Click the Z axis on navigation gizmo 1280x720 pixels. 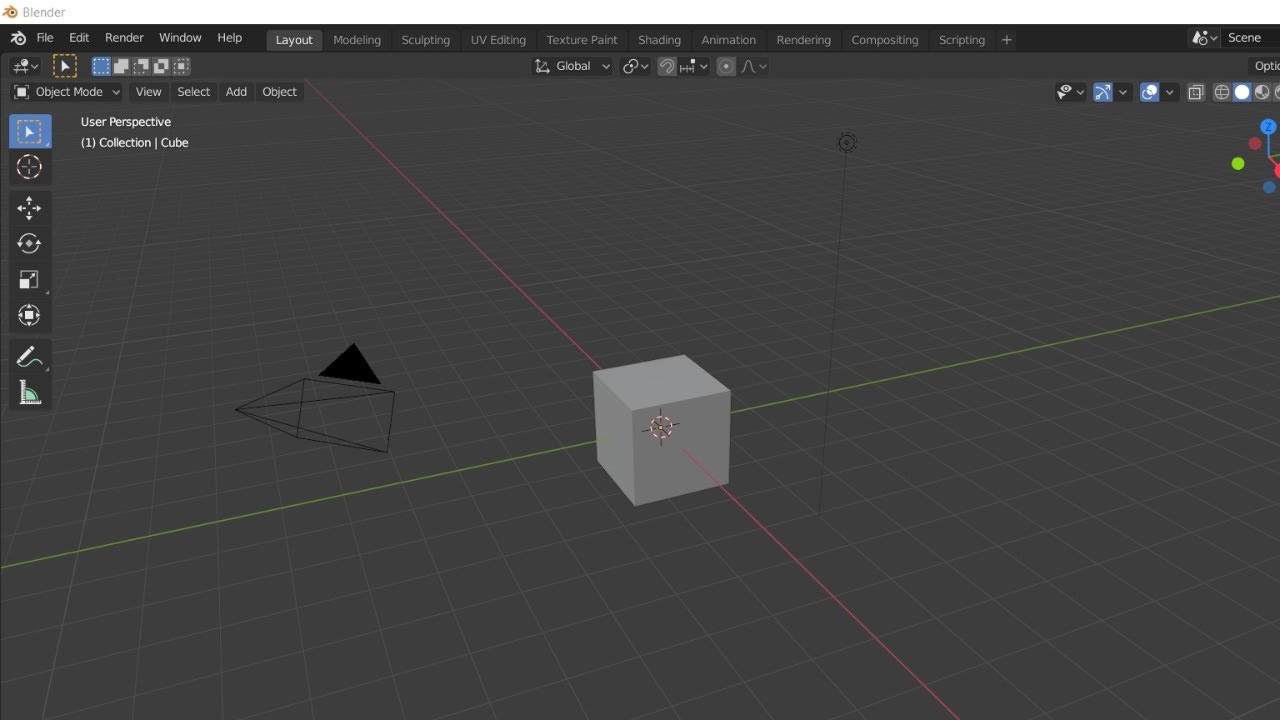point(1268,127)
